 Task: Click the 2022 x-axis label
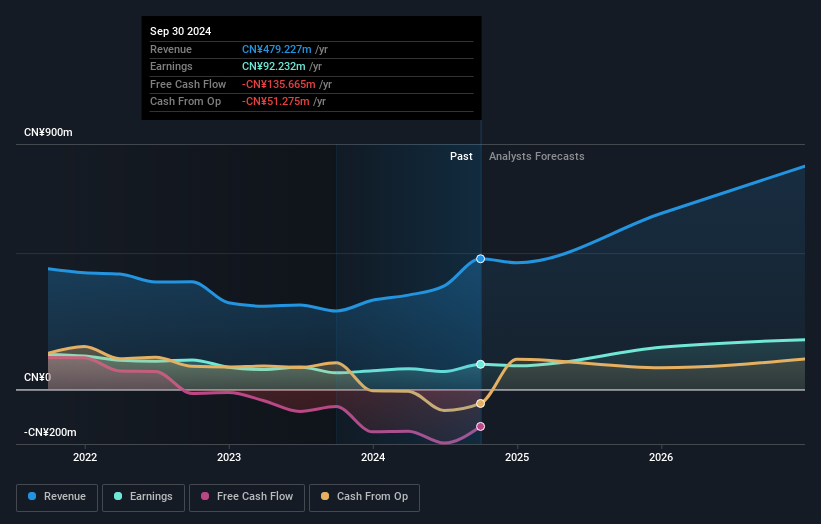click(x=85, y=457)
